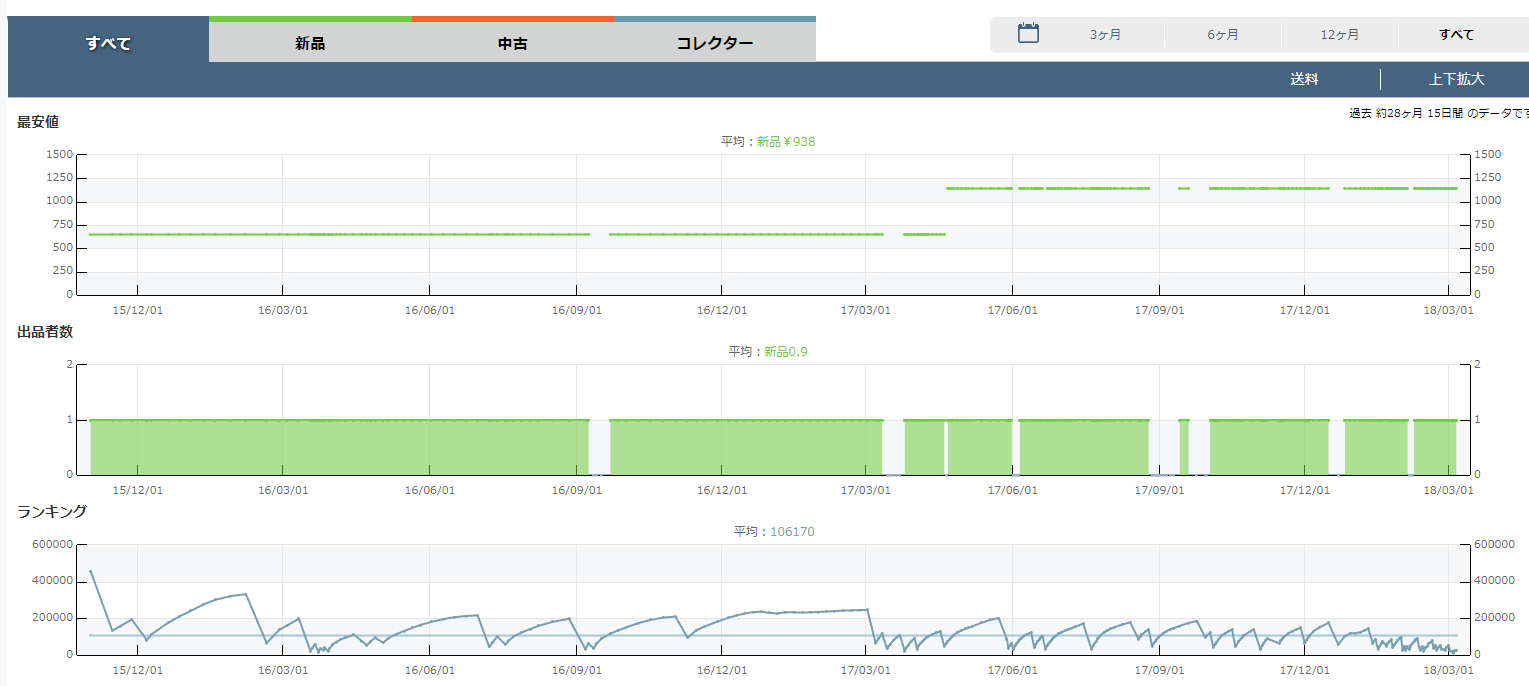
Task: Click the 最安値 chart heading
Action: (38, 122)
